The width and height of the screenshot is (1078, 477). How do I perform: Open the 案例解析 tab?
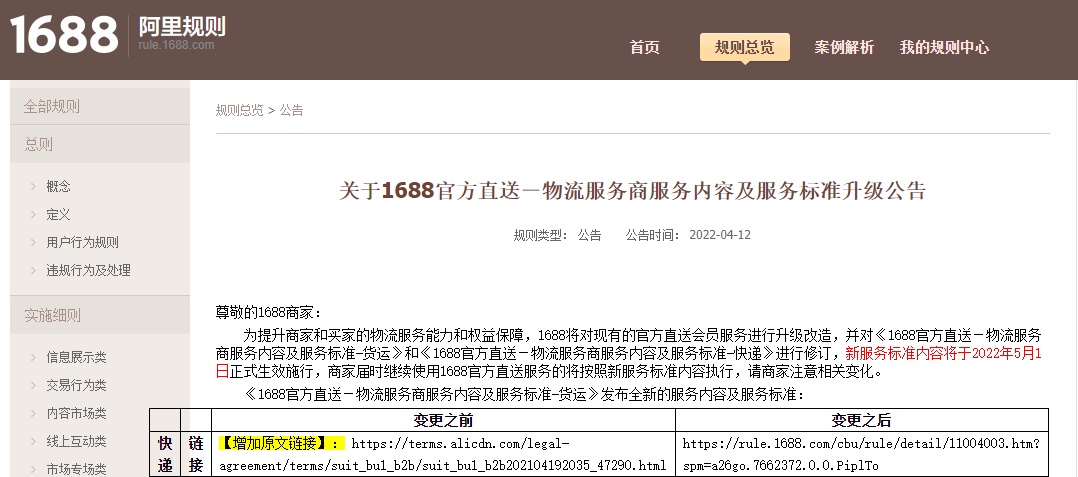844,47
